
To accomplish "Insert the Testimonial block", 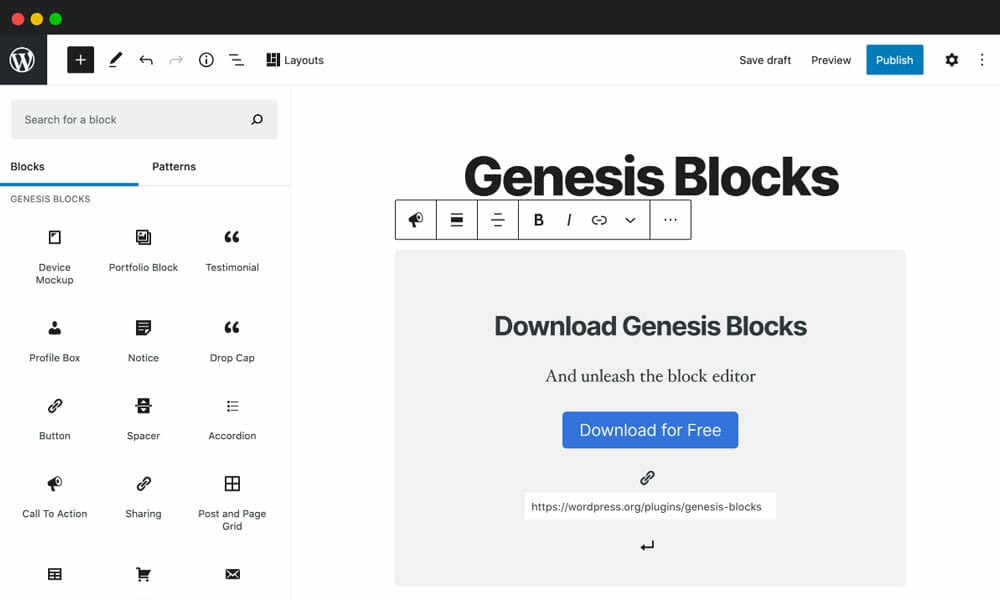I will click(x=232, y=251).
